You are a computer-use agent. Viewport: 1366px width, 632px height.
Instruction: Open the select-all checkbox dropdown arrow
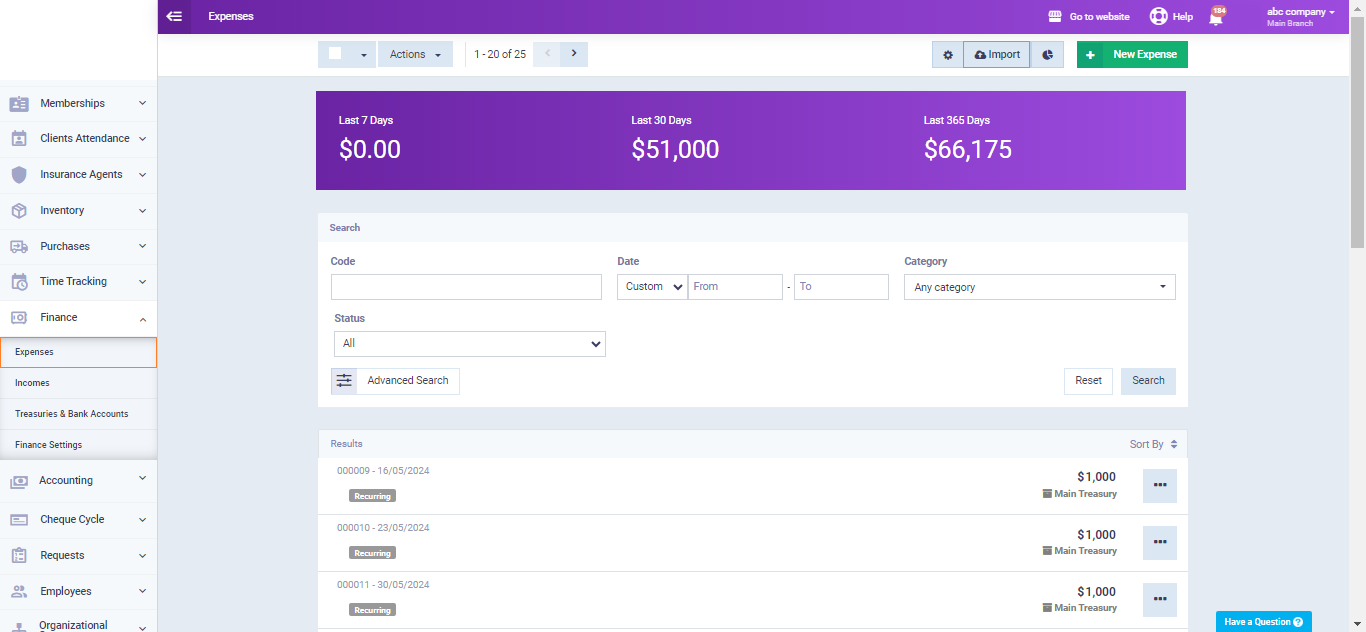(363, 55)
